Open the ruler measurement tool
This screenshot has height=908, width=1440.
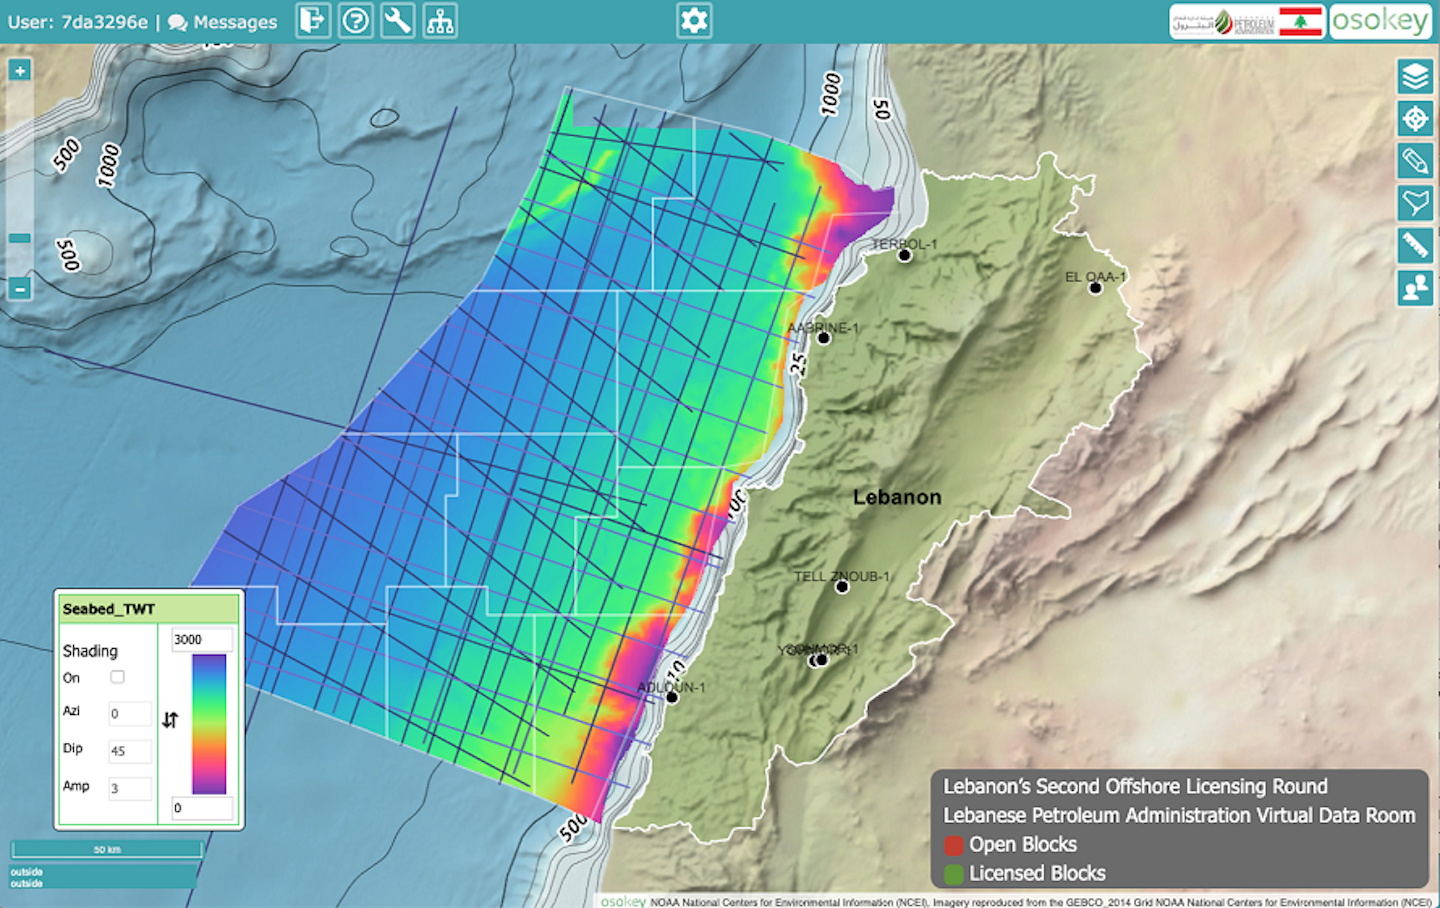(1414, 244)
